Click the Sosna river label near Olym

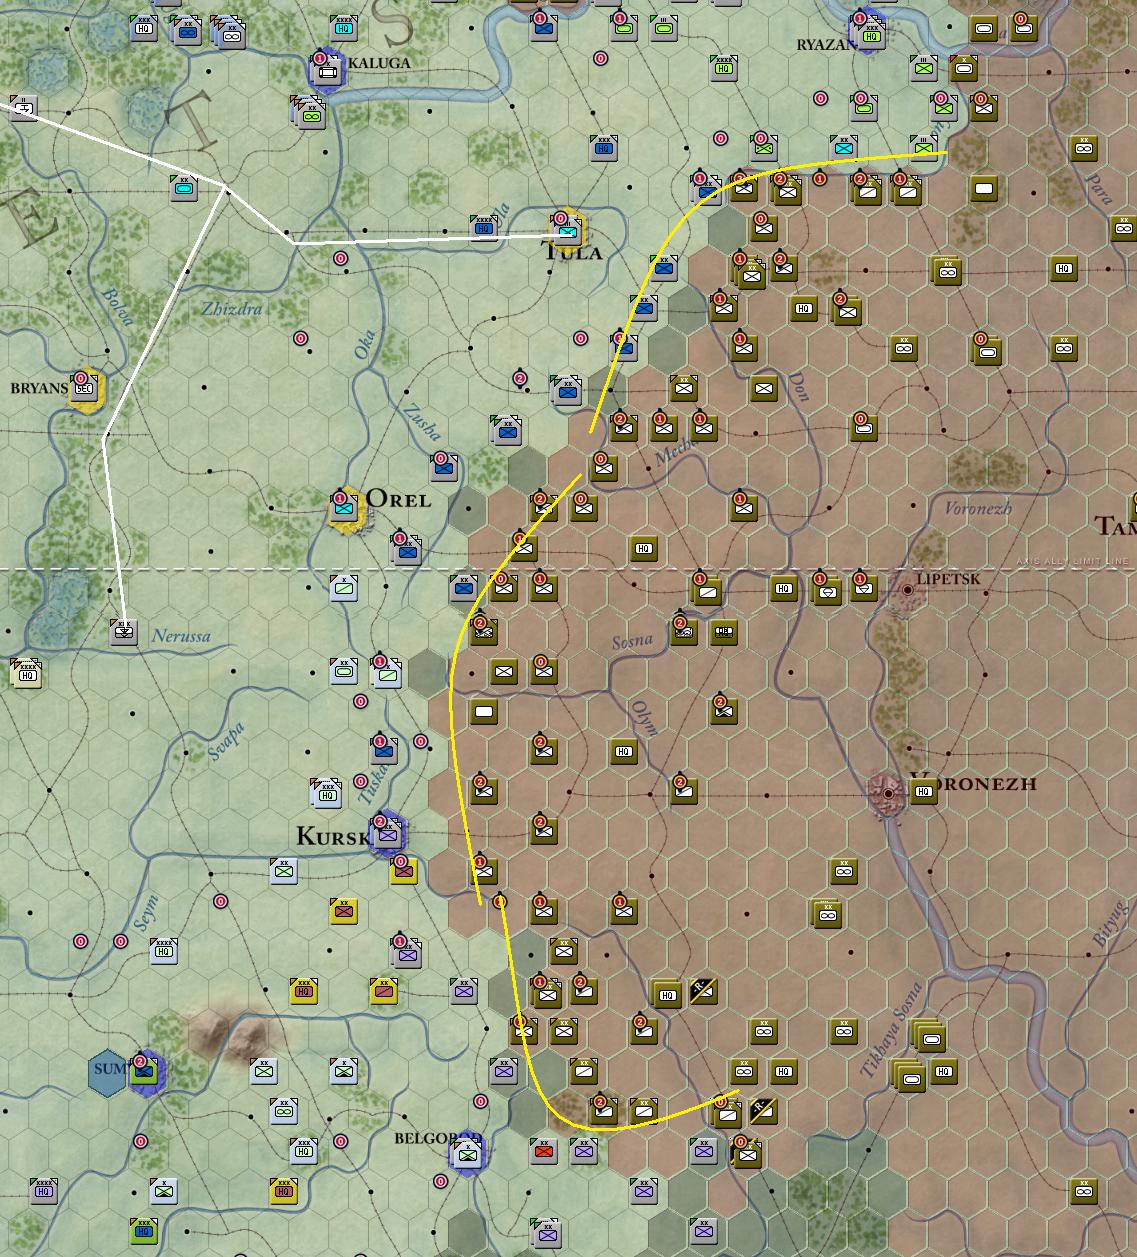(x=632, y=641)
